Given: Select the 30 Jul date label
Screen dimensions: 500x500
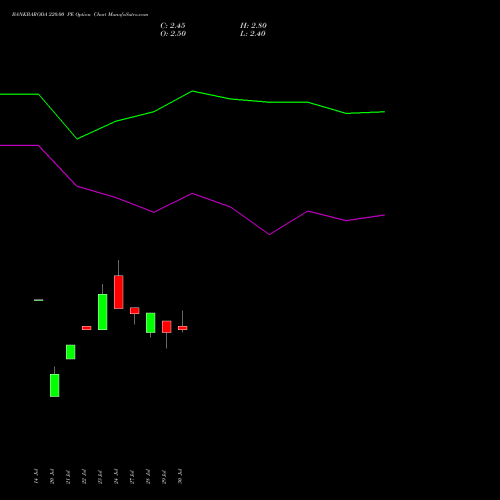Looking at the screenshot, I should pos(180,476).
